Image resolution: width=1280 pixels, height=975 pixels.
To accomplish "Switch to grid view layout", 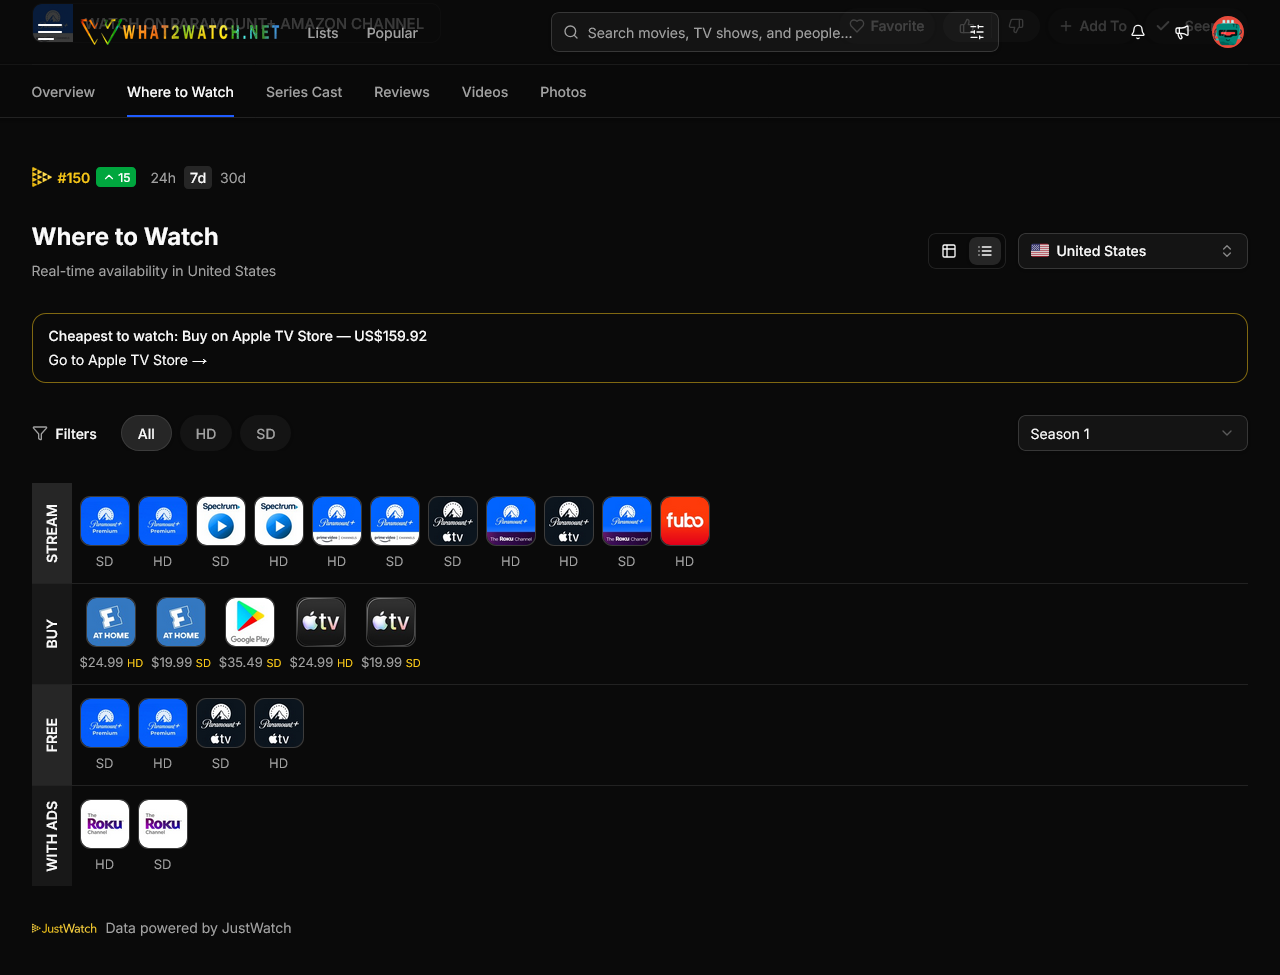I will [949, 251].
